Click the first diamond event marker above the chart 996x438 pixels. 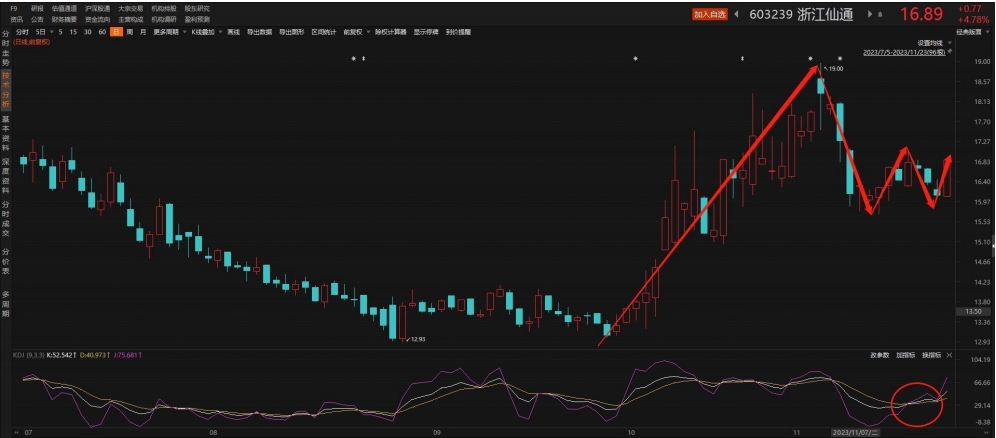pos(354,58)
